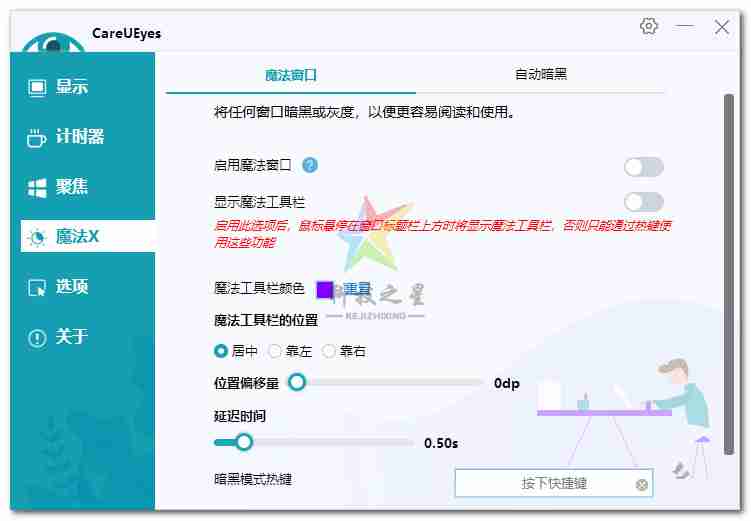Click the 0.50s delay value
The width and height of the screenshot is (751, 521).
tap(441, 443)
